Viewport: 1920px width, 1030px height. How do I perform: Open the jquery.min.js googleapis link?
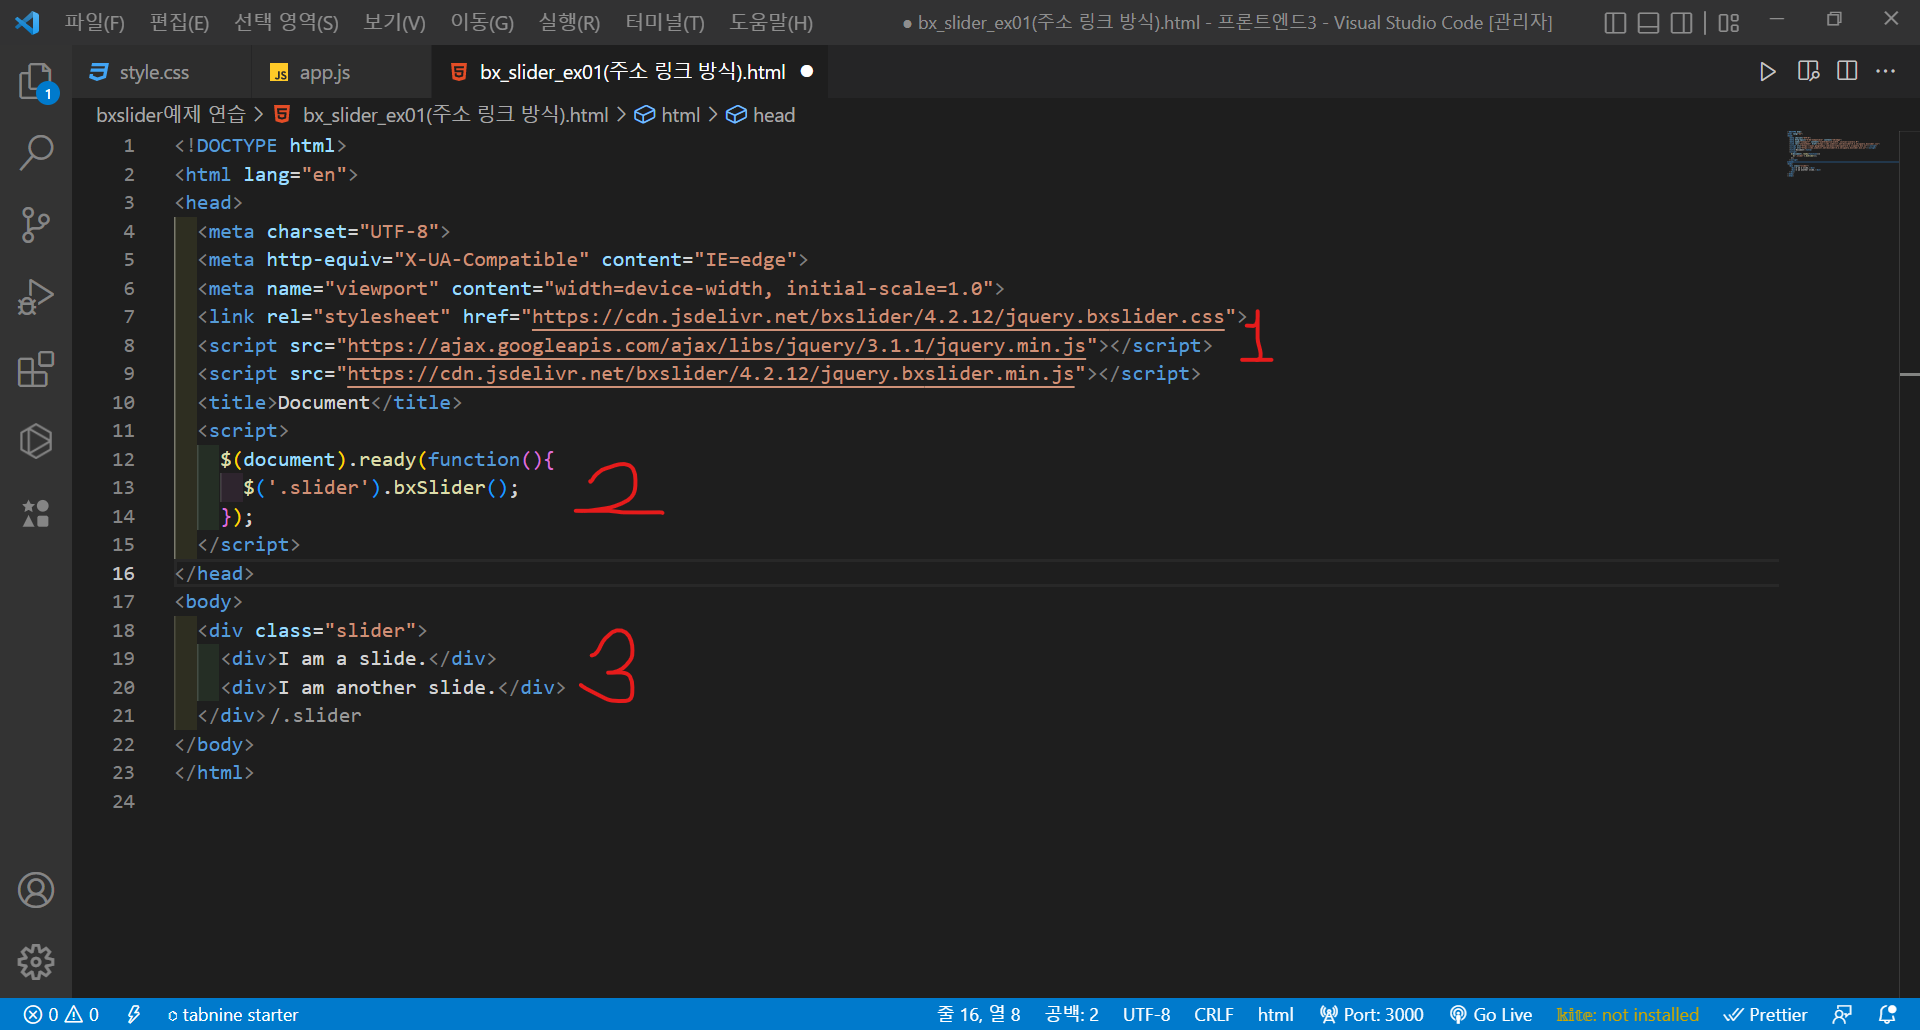716,345
